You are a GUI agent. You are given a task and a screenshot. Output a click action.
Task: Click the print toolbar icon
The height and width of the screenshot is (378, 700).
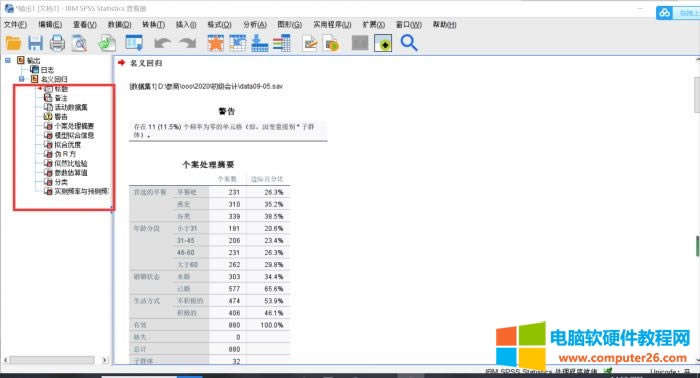(x=57, y=43)
